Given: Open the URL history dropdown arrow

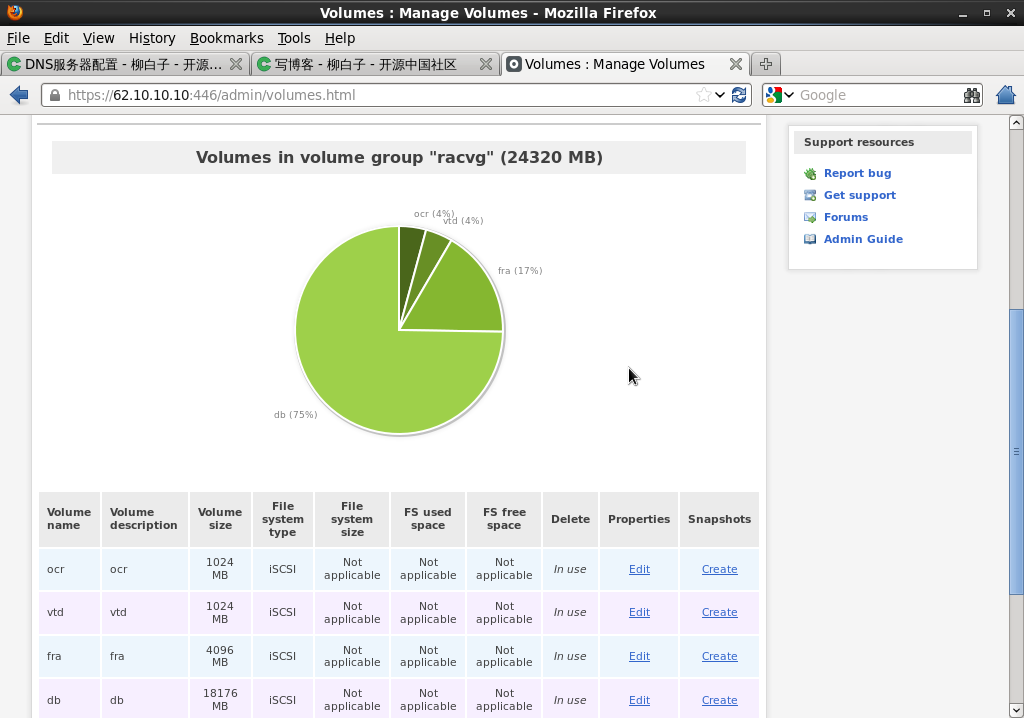Looking at the screenshot, I should 720,95.
